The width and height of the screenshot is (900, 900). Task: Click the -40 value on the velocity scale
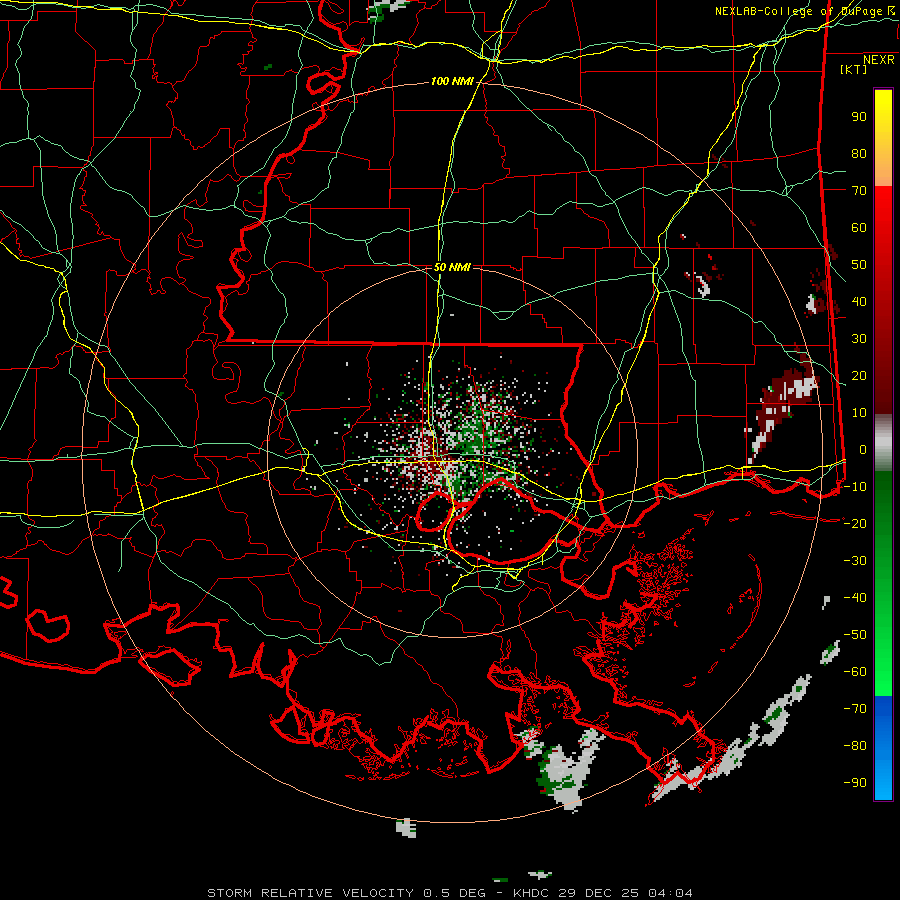point(855,598)
